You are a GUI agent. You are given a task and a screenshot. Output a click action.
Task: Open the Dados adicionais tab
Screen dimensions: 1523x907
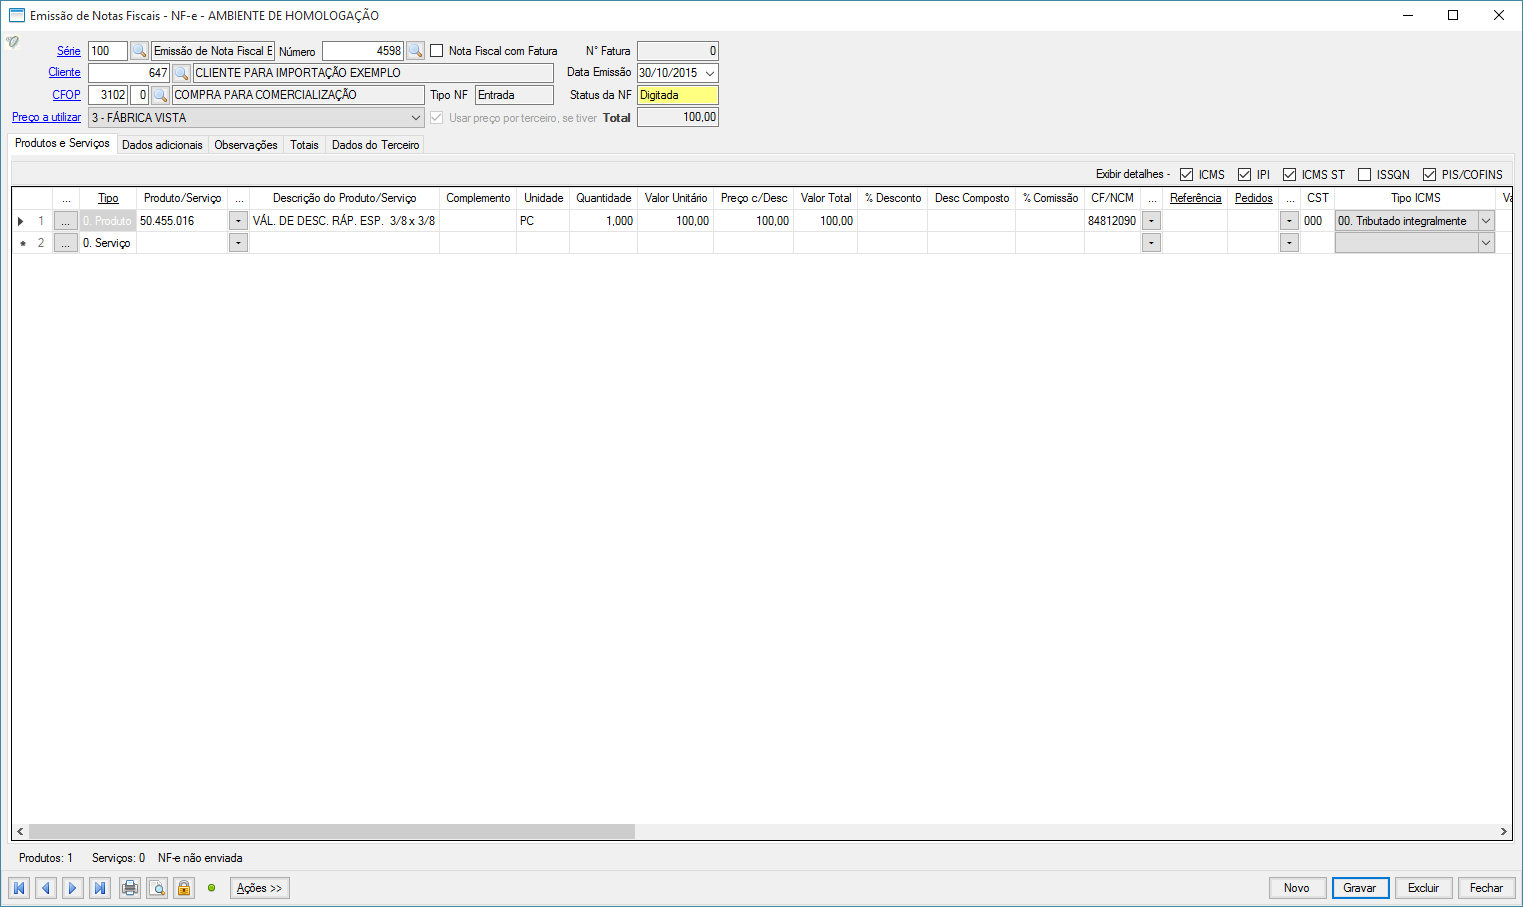(162, 145)
